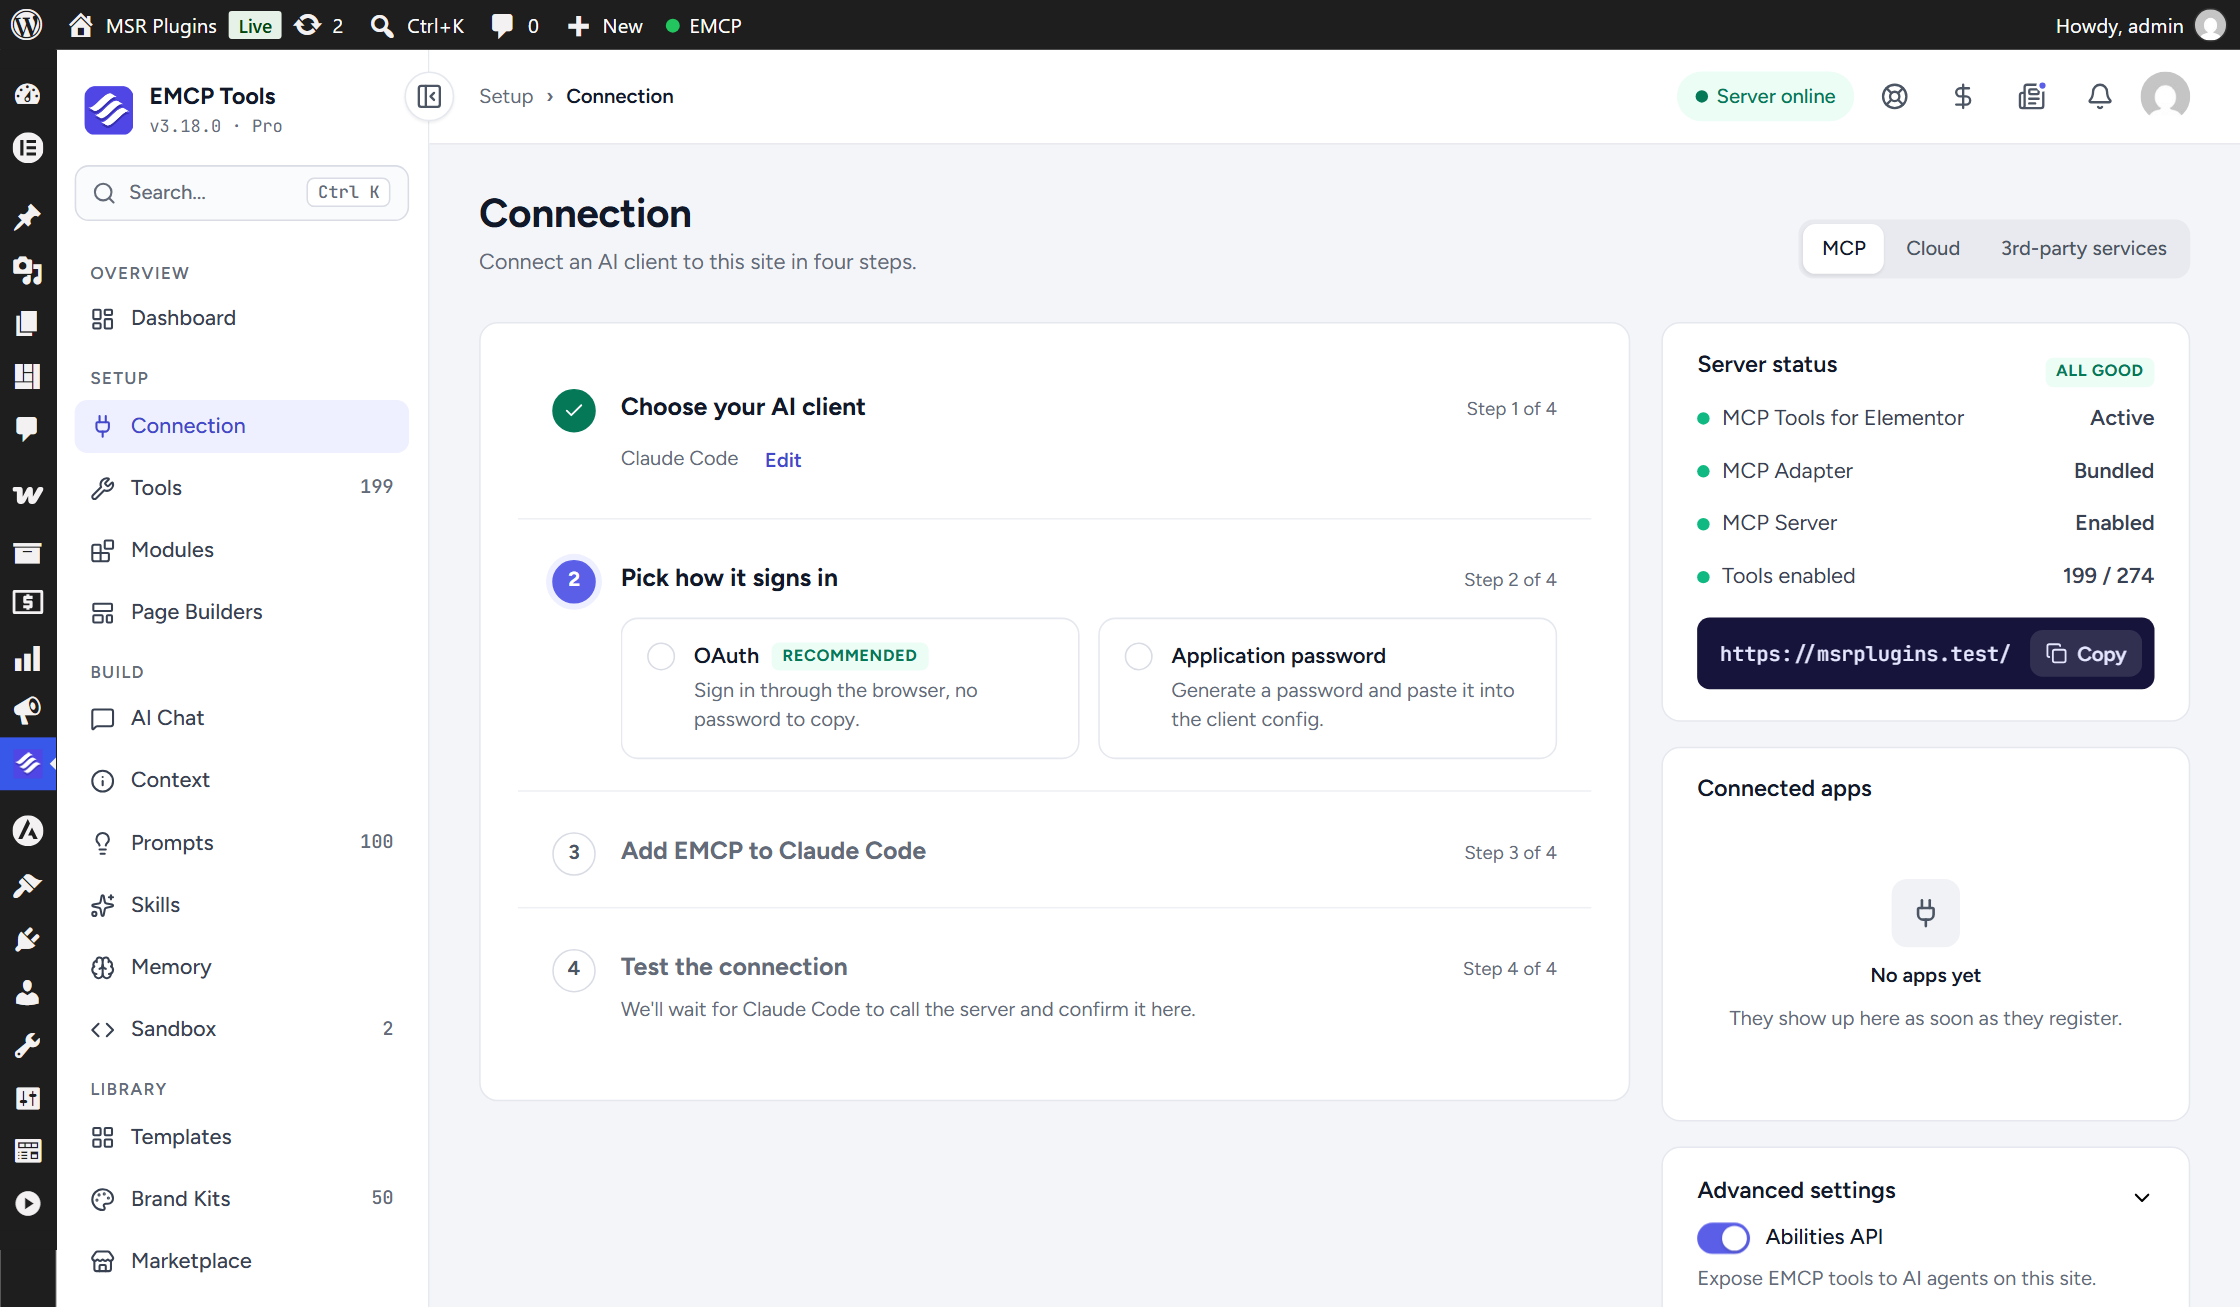
Task: Click the EMCP Tools logo
Action: click(109, 109)
